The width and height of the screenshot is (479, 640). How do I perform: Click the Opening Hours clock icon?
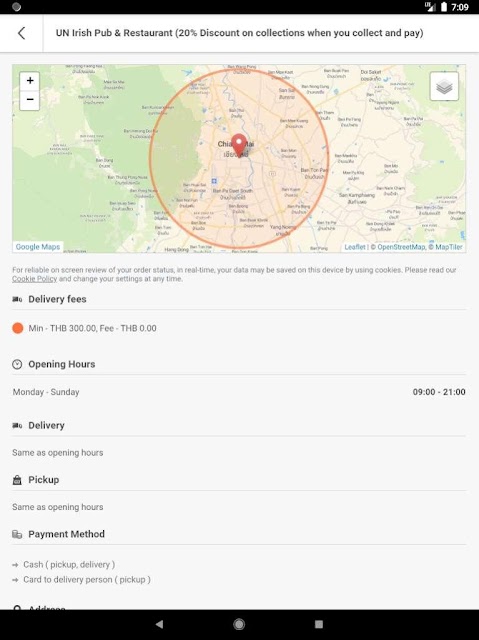click(x=17, y=364)
